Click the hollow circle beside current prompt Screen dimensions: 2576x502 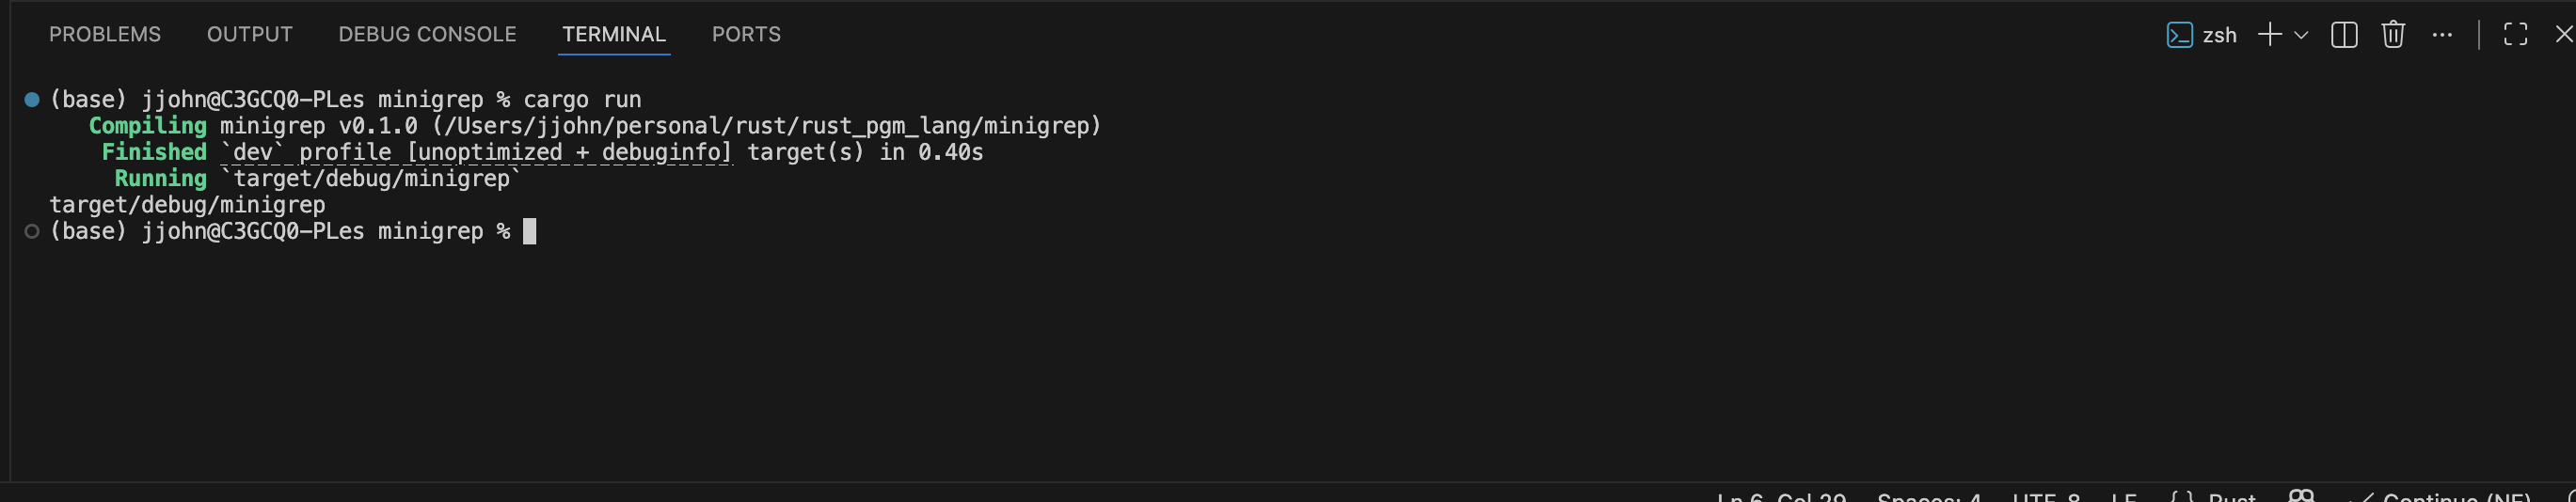[x=32, y=232]
